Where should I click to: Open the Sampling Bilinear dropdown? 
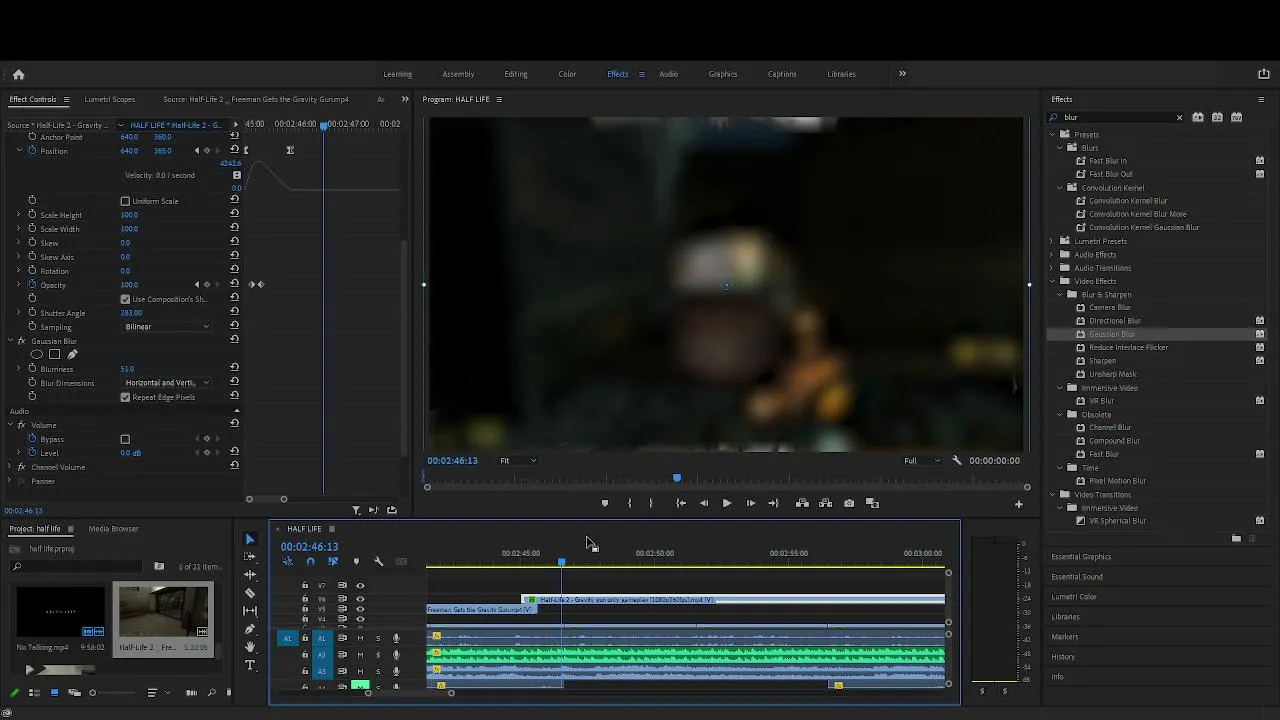click(167, 327)
